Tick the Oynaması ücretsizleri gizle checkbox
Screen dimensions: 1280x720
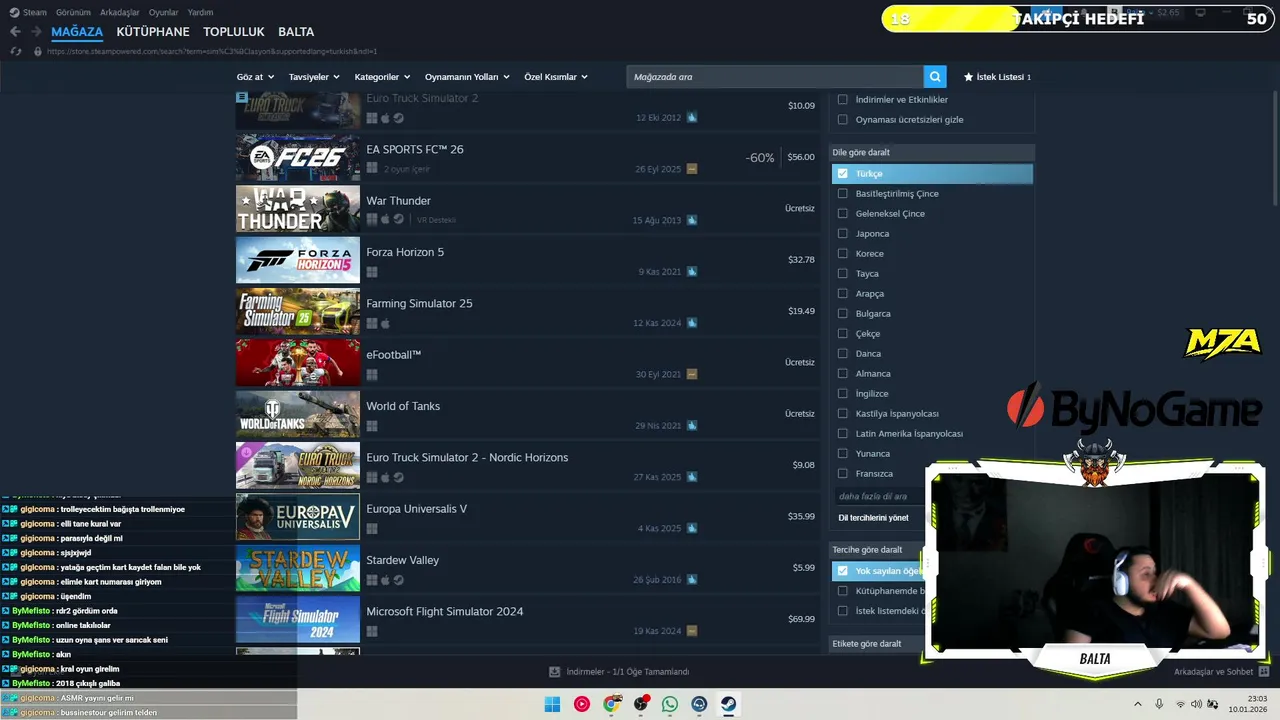(x=843, y=119)
